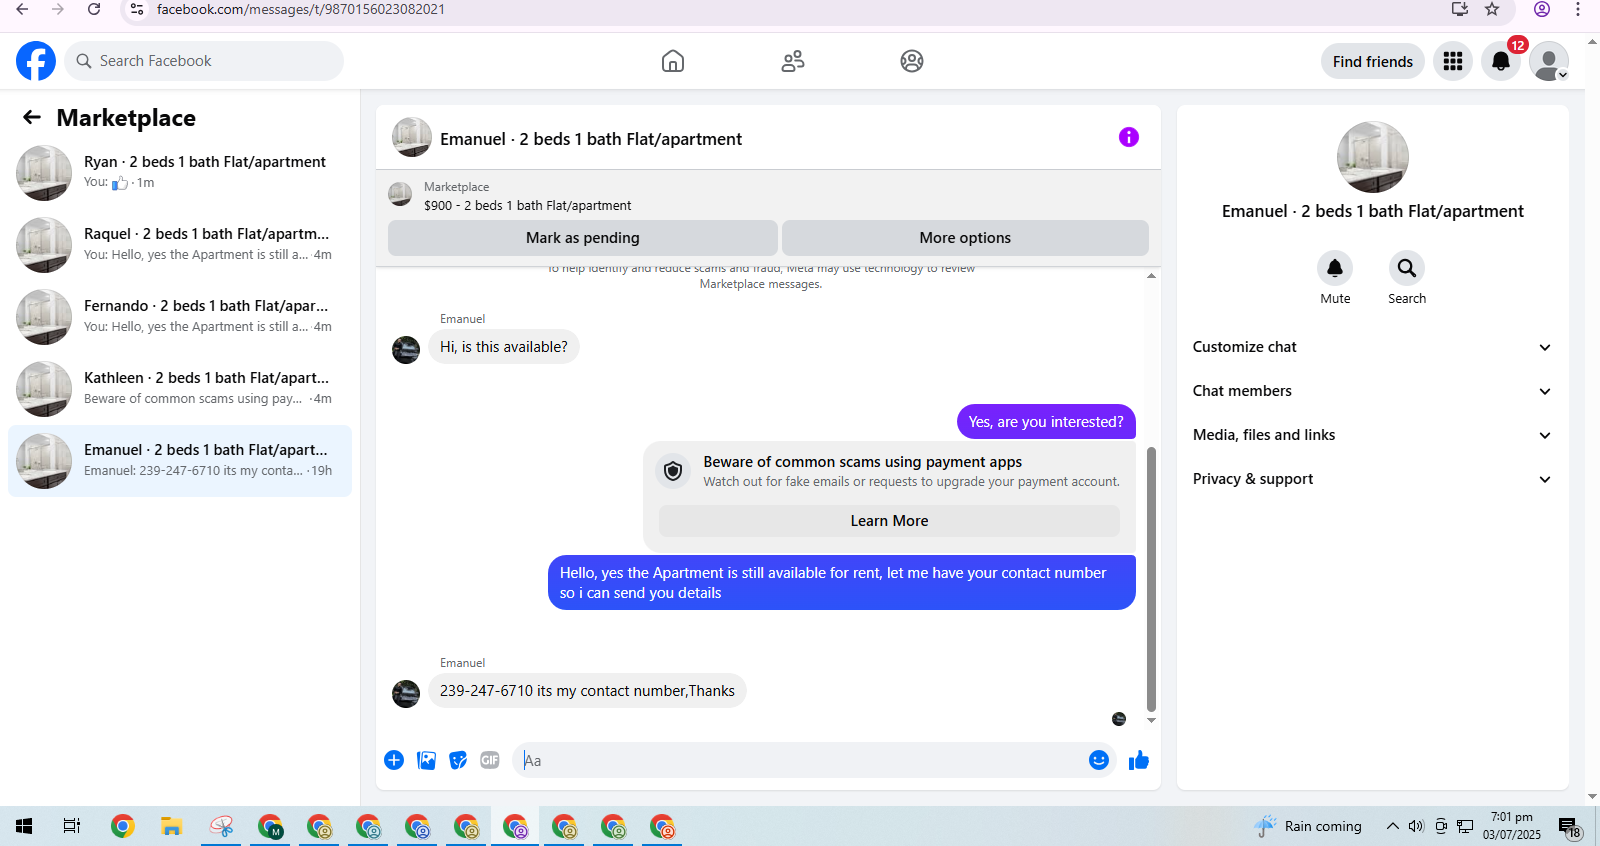Choose a GIF in the composer

tap(490, 760)
